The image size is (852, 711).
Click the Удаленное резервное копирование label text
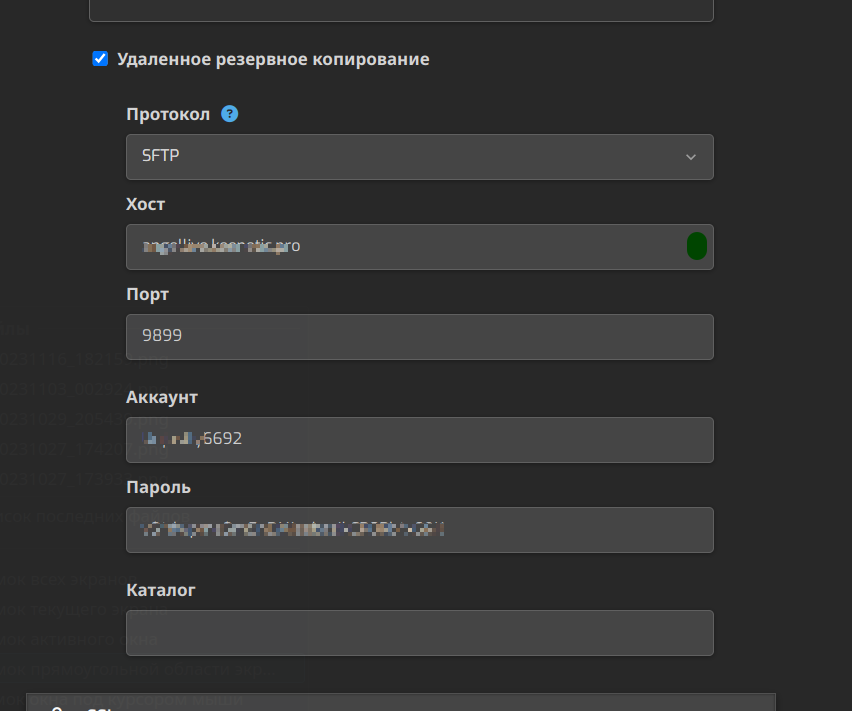click(273, 59)
